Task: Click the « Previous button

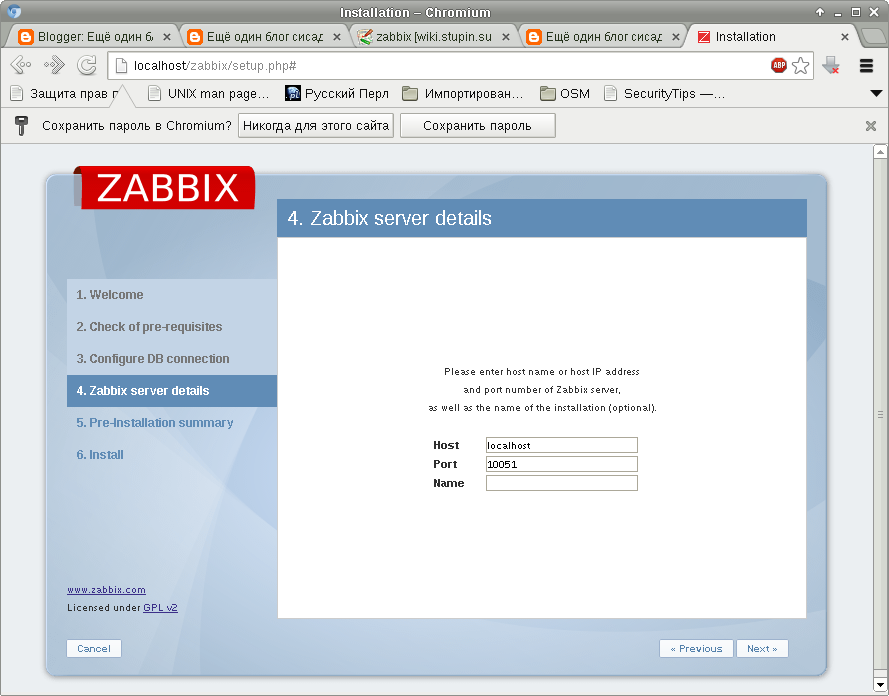Action: (696, 648)
